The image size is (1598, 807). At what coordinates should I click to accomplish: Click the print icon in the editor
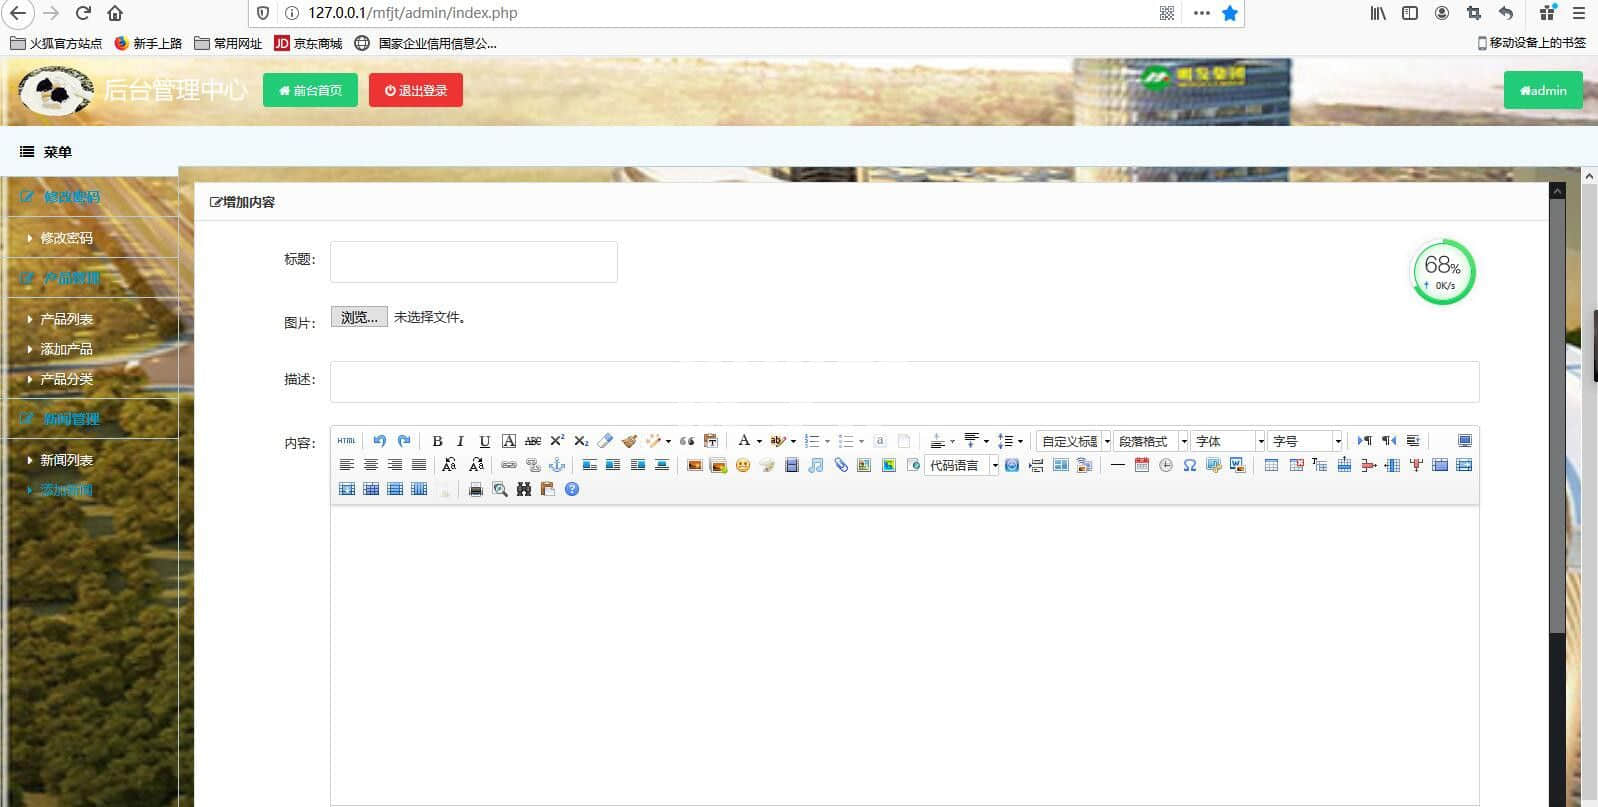(476, 489)
